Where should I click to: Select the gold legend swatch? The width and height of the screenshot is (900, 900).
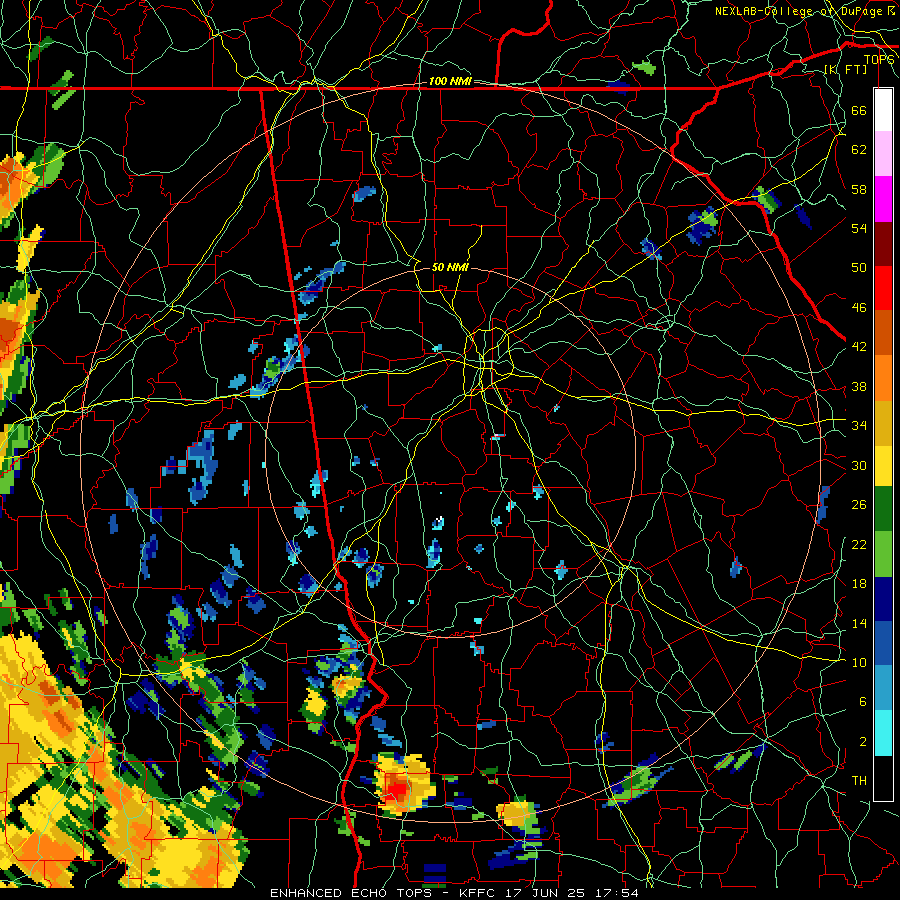(883, 423)
